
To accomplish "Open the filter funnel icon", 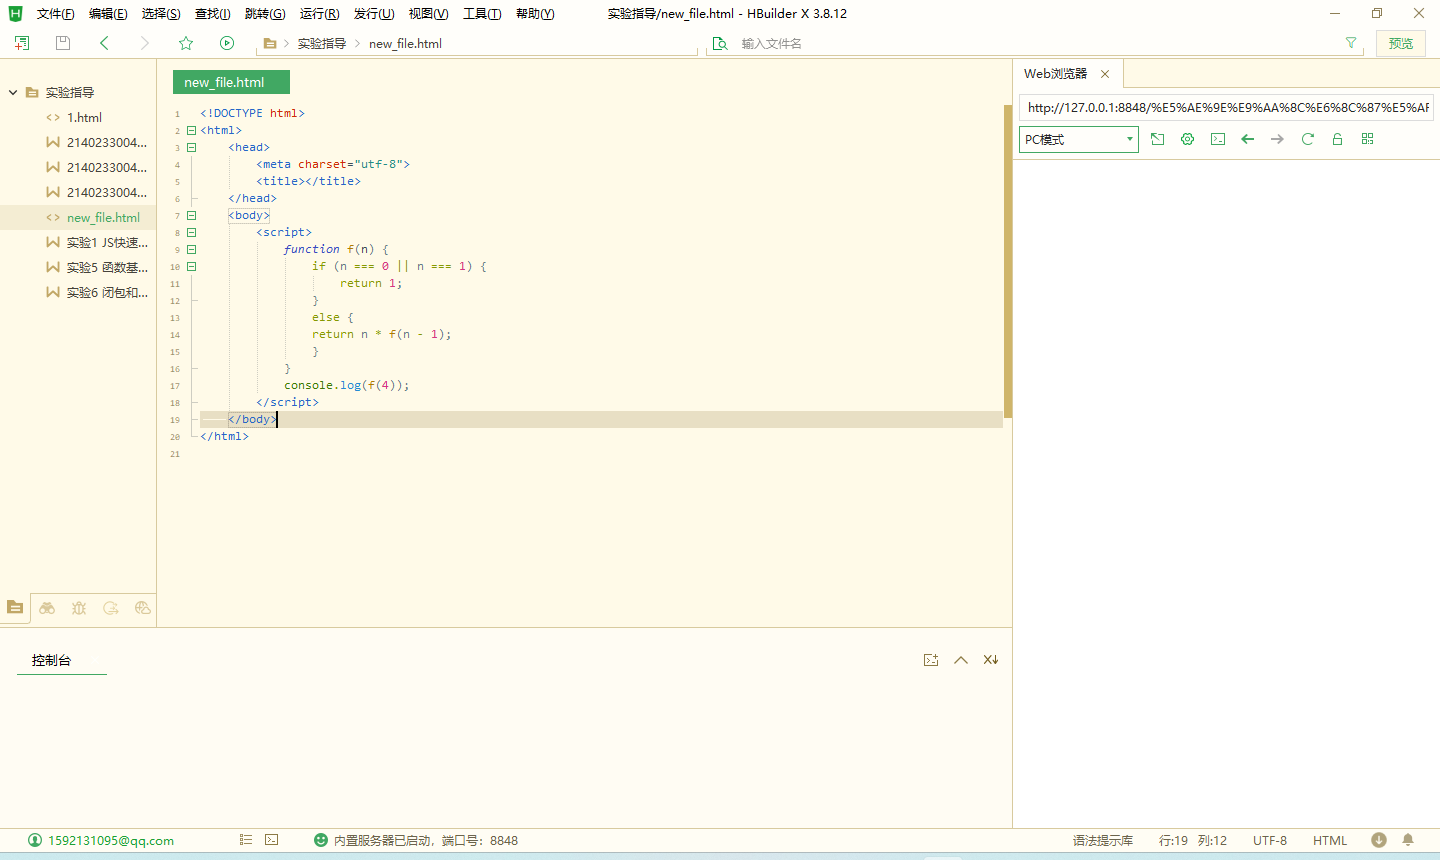I will [1351, 43].
